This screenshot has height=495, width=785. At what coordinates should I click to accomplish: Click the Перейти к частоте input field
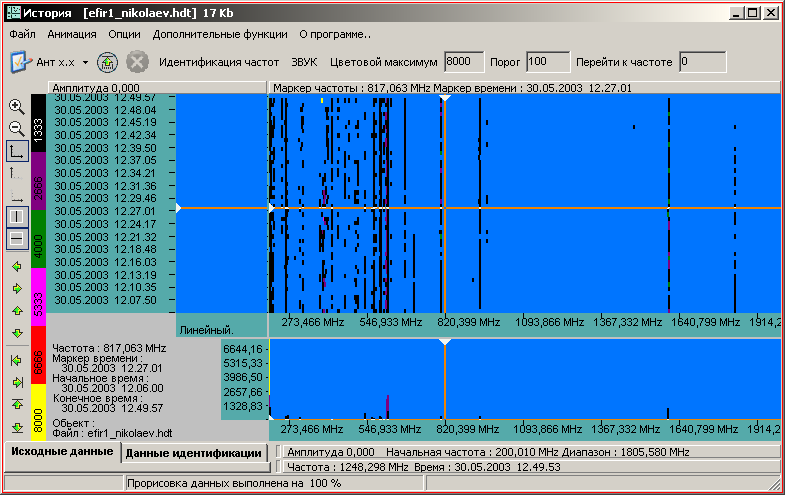click(702, 62)
